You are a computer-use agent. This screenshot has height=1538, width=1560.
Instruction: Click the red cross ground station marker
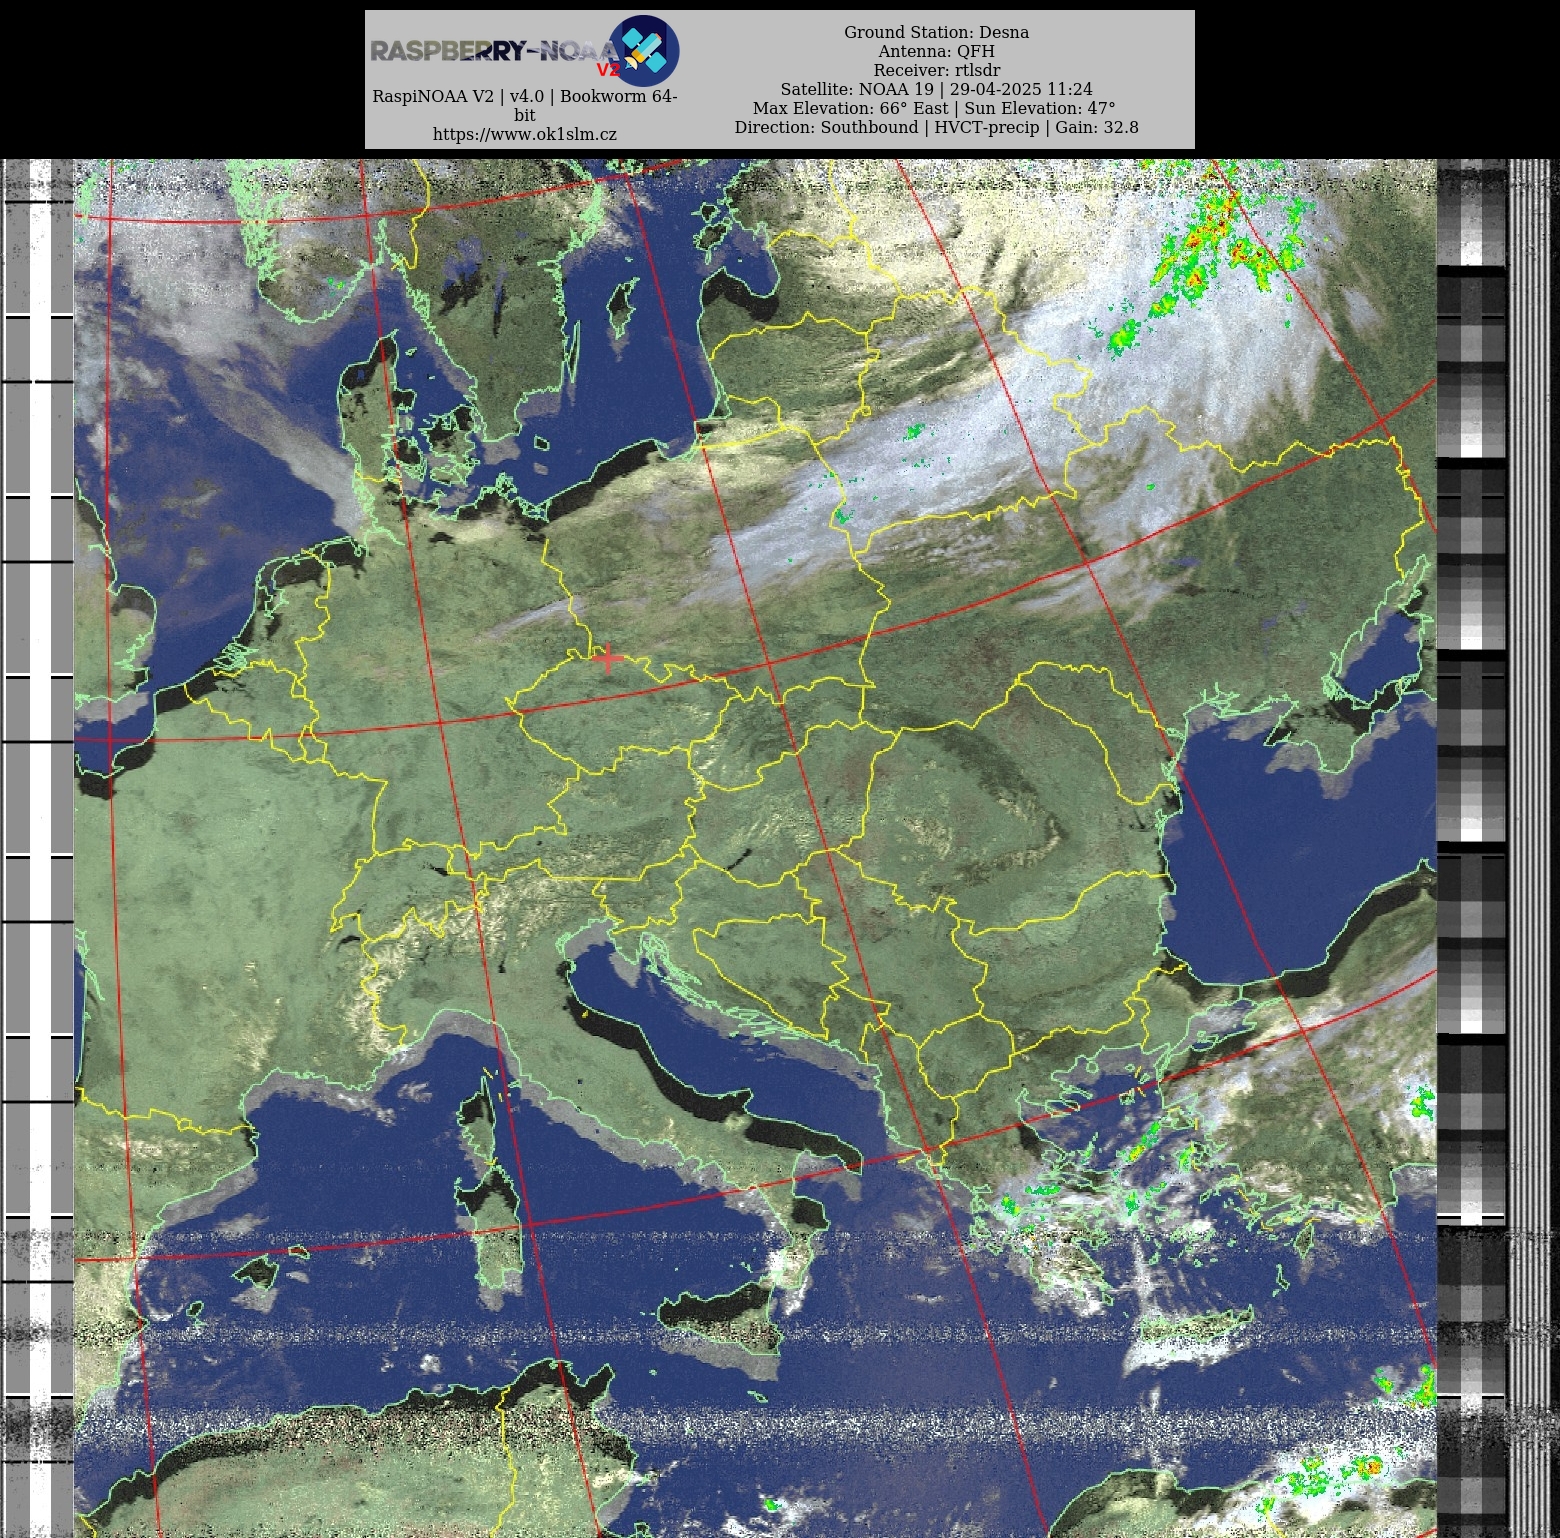click(x=607, y=658)
